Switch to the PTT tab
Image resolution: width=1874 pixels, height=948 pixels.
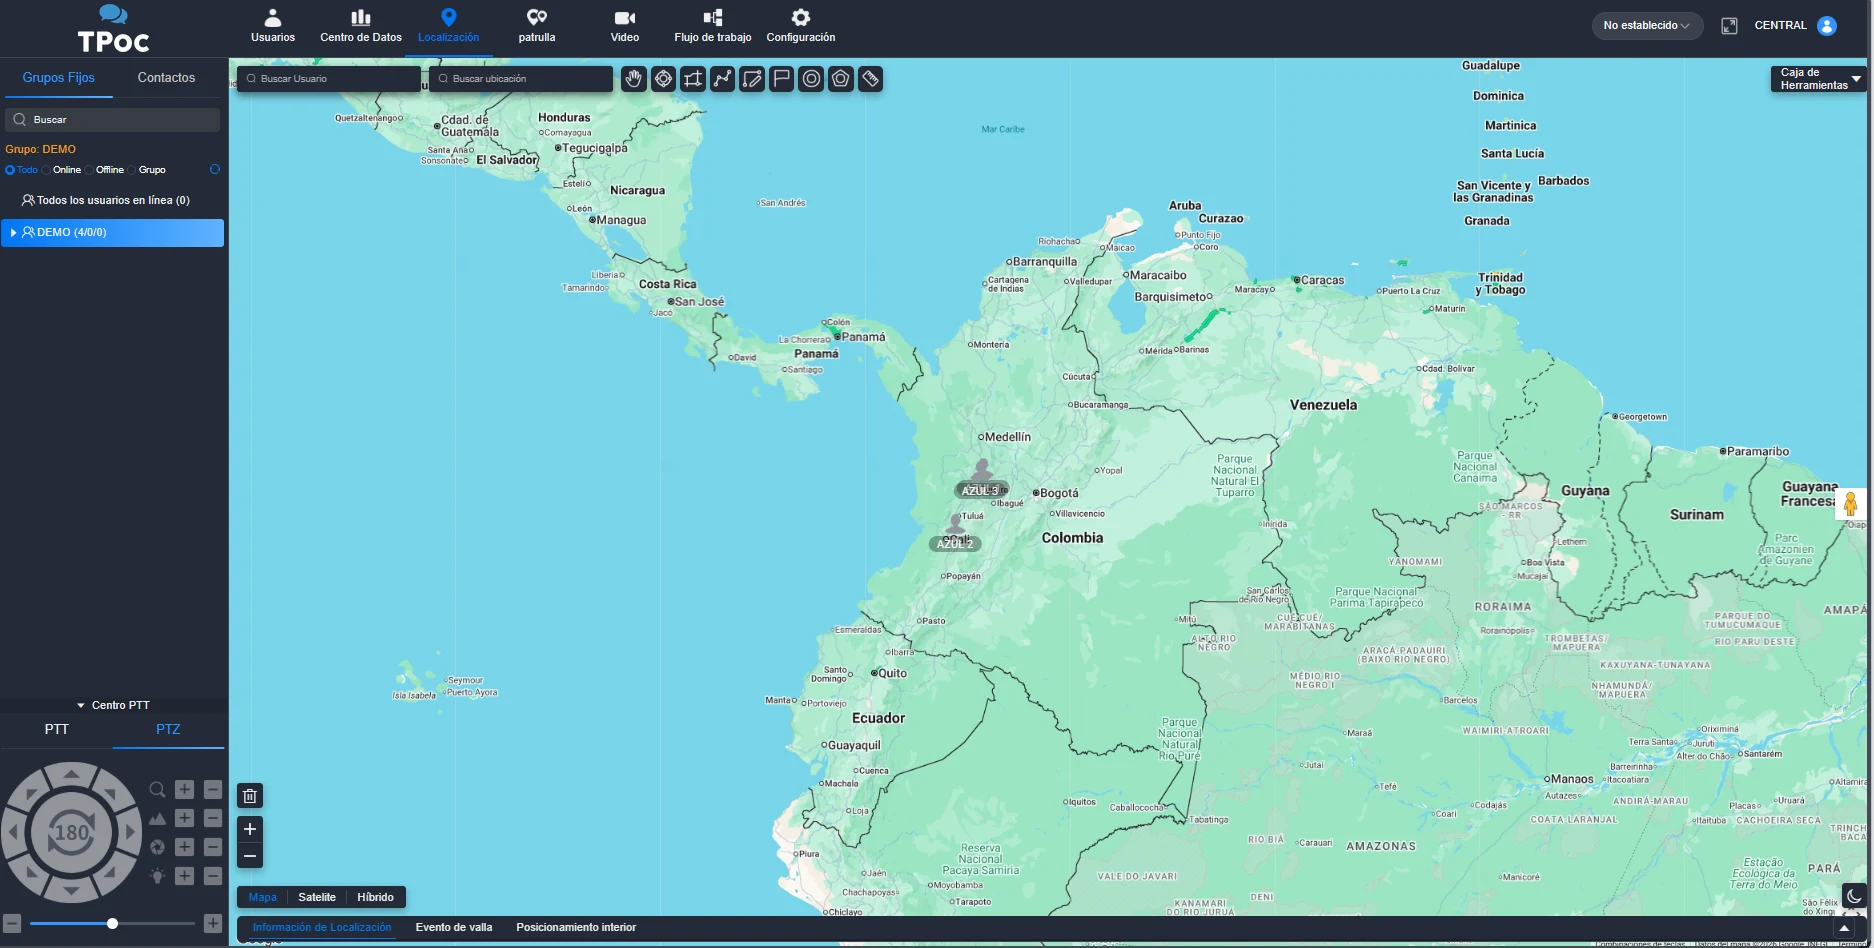(57, 729)
